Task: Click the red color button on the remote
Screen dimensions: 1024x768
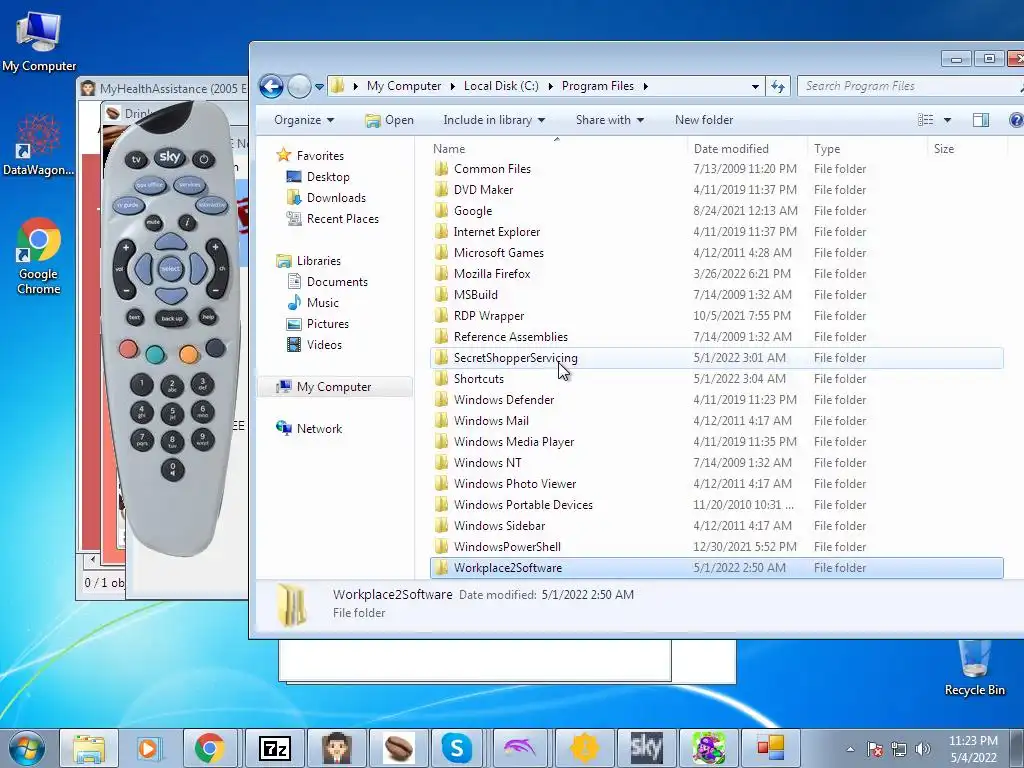Action: 129,349
